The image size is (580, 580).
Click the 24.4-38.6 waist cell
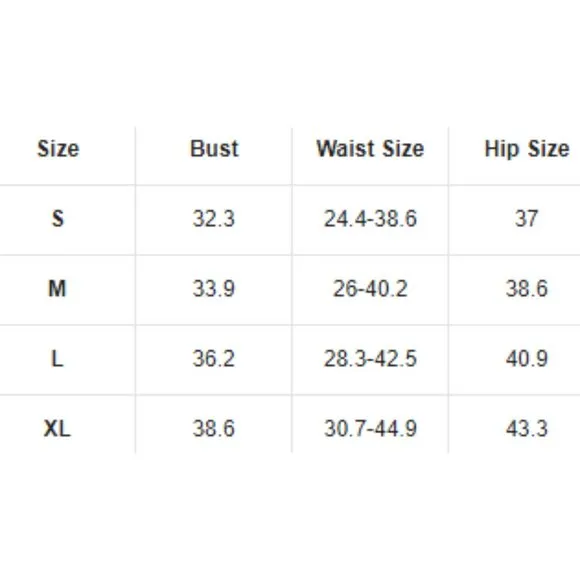(x=370, y=218)
